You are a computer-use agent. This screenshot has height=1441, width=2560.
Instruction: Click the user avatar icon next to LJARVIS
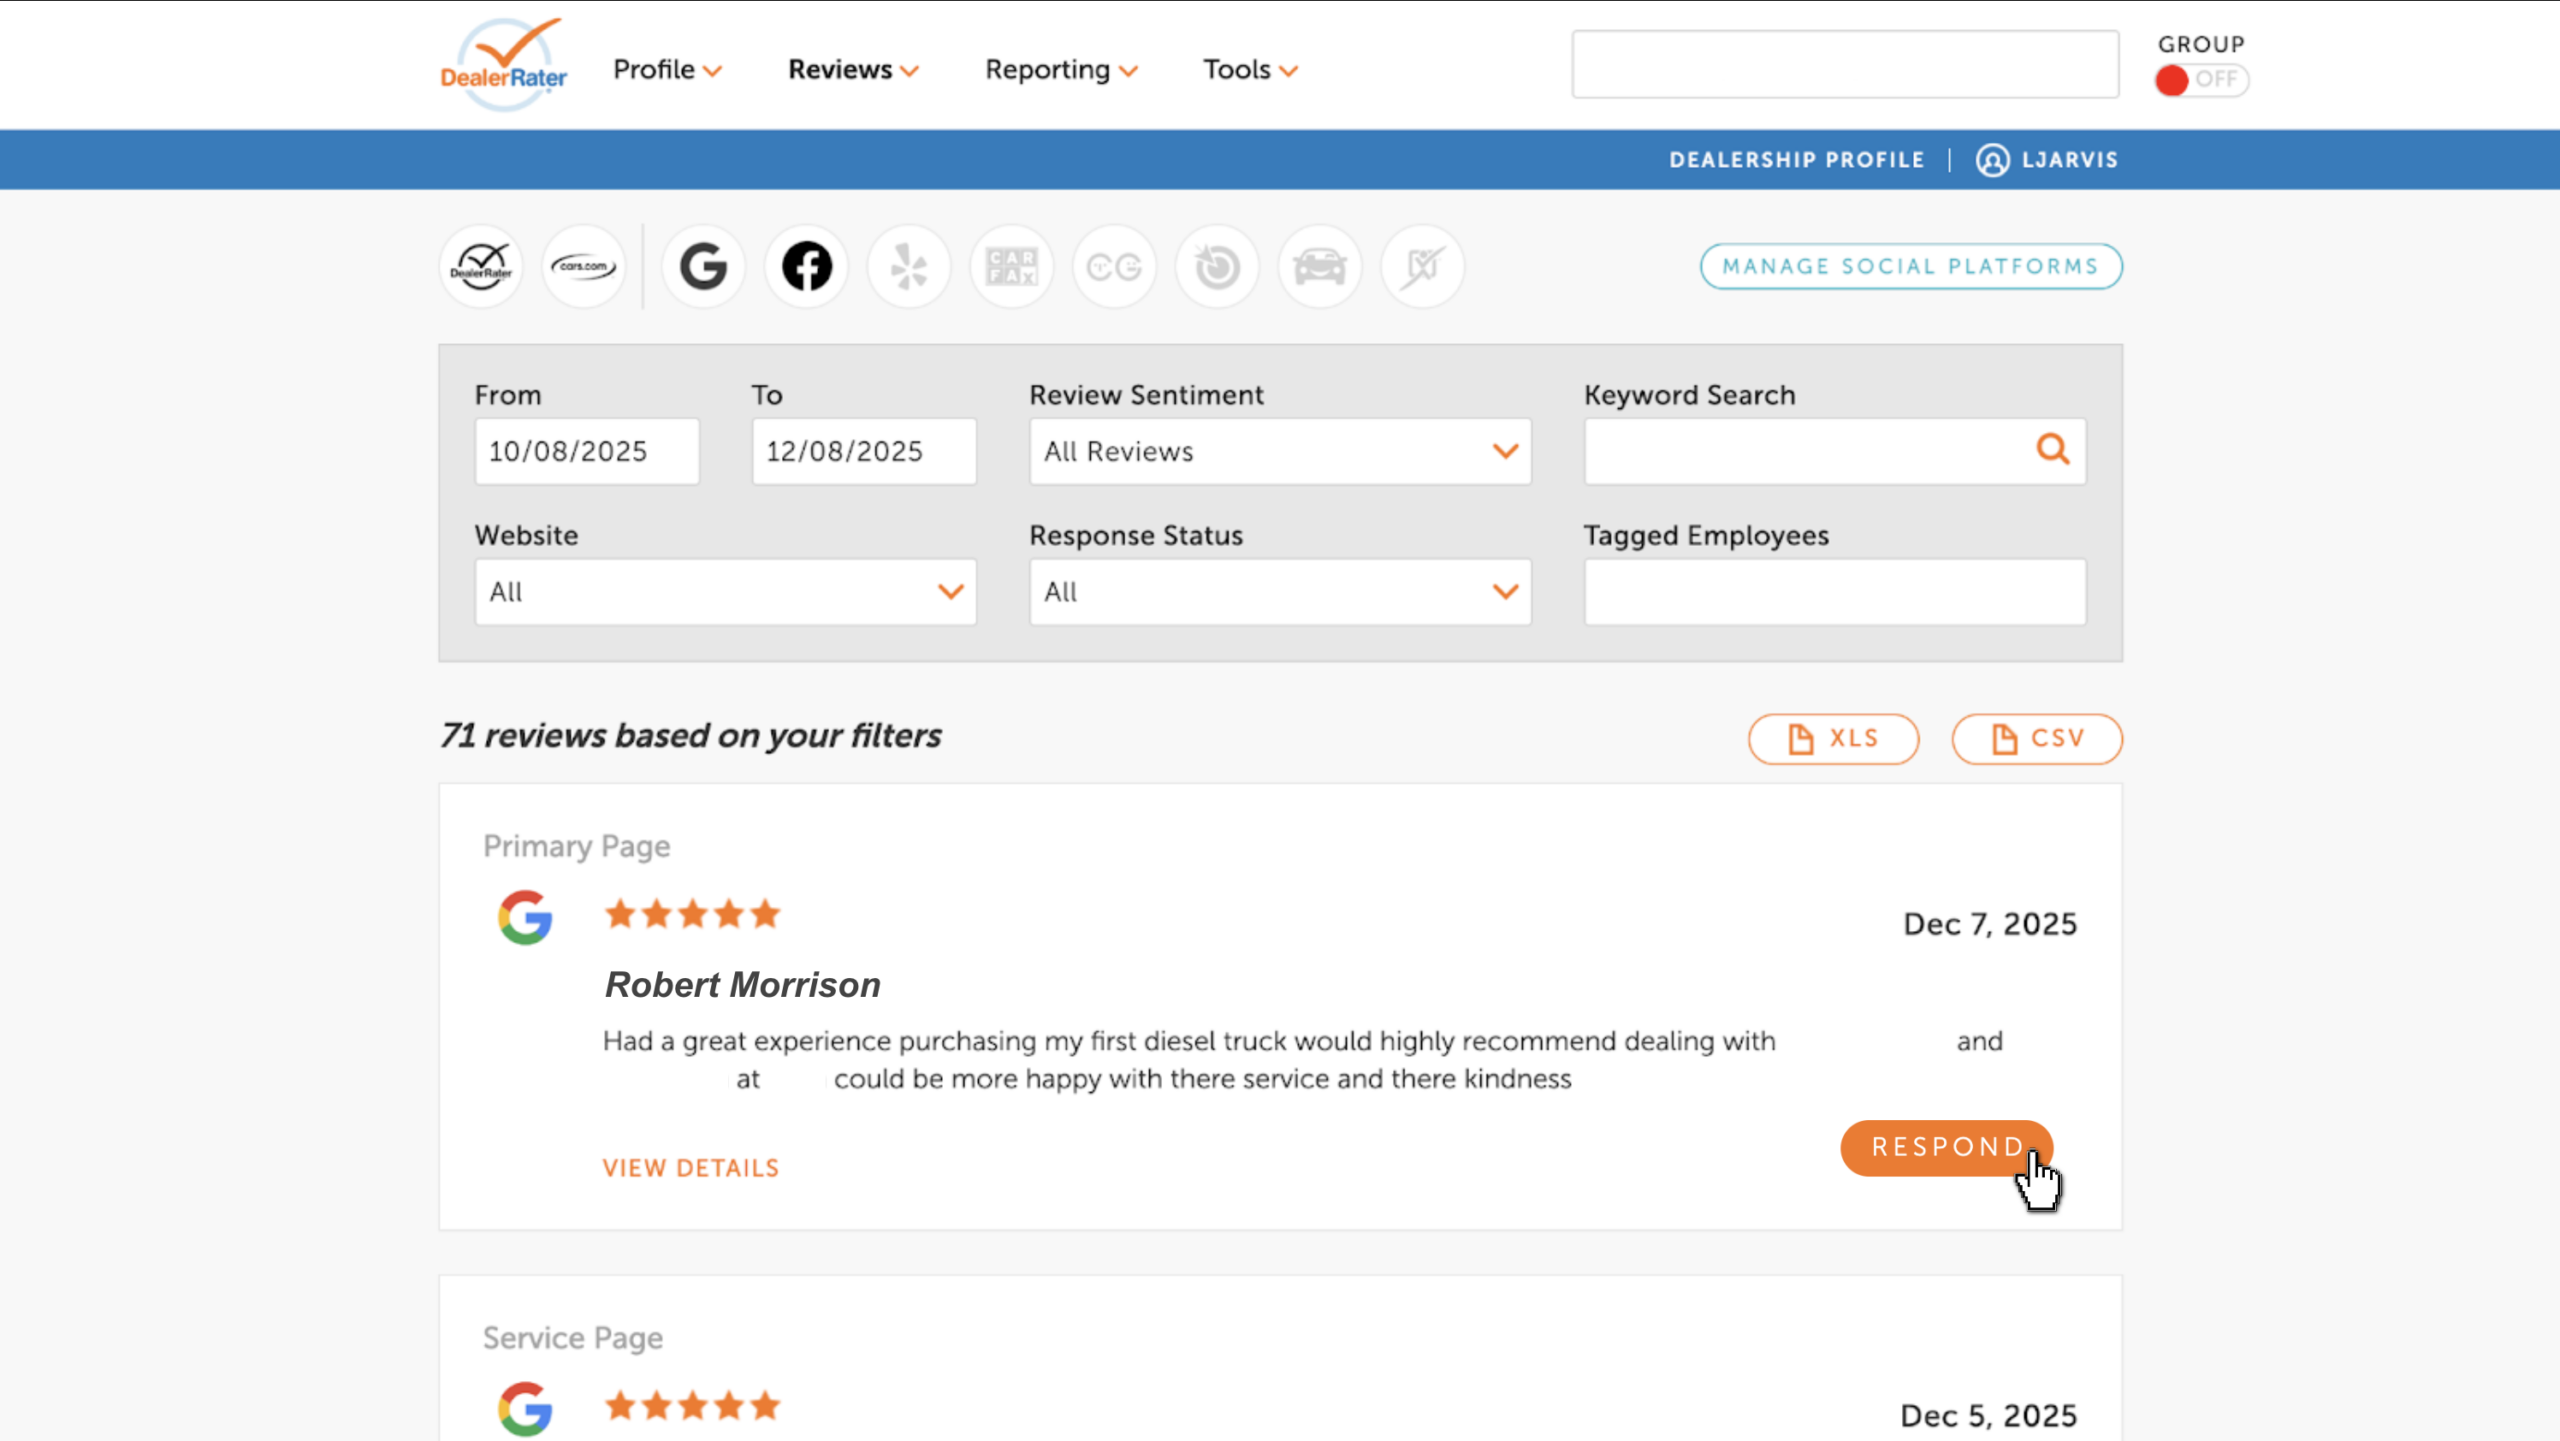point(1992,160)
